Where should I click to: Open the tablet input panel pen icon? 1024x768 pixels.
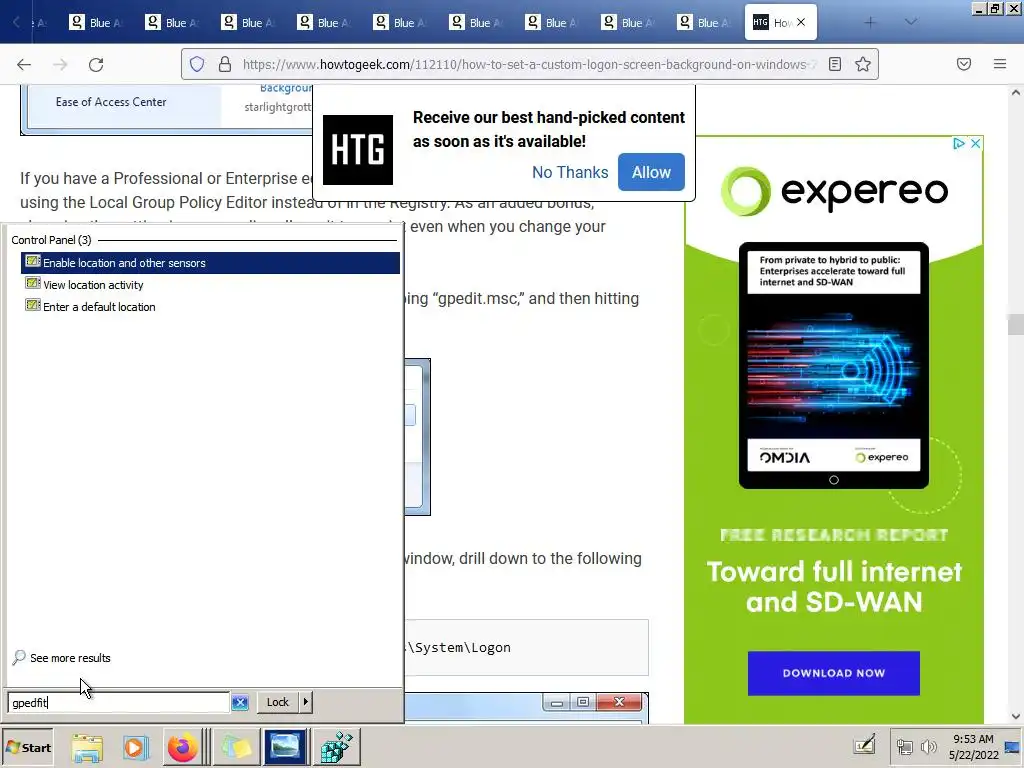tap(865, 745)
